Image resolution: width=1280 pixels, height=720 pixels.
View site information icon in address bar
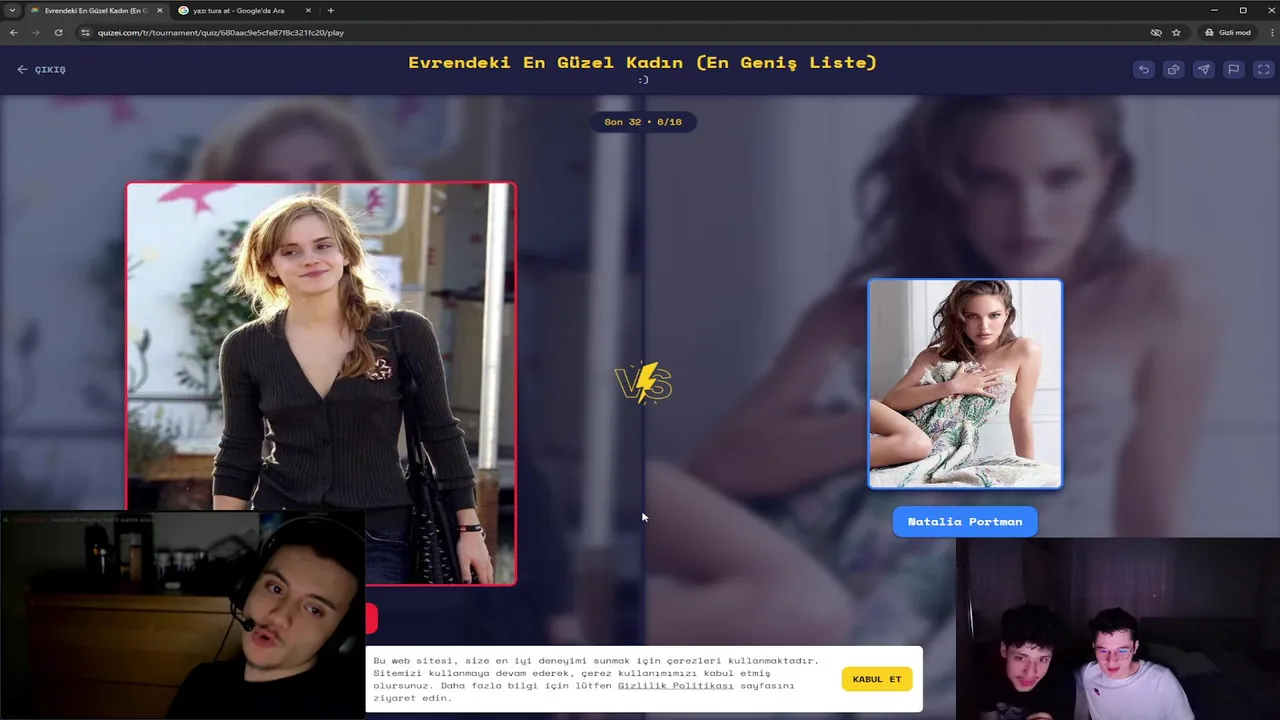(x=86, y=32)
